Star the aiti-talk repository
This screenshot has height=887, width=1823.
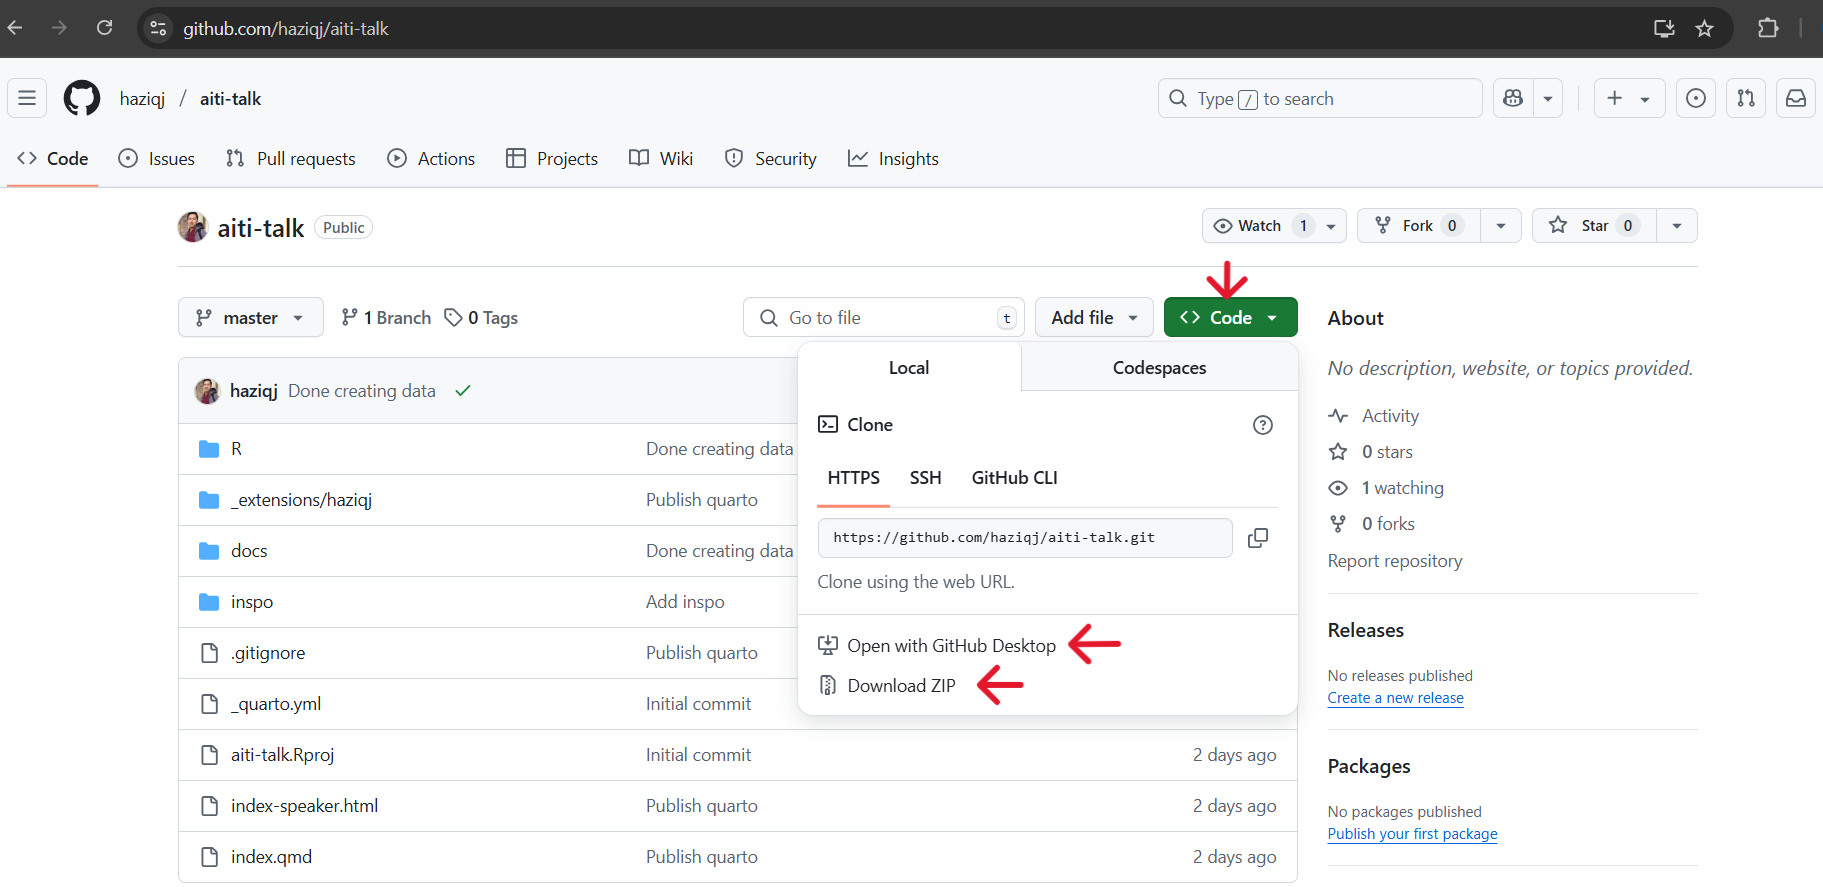tap(1593, 226)
